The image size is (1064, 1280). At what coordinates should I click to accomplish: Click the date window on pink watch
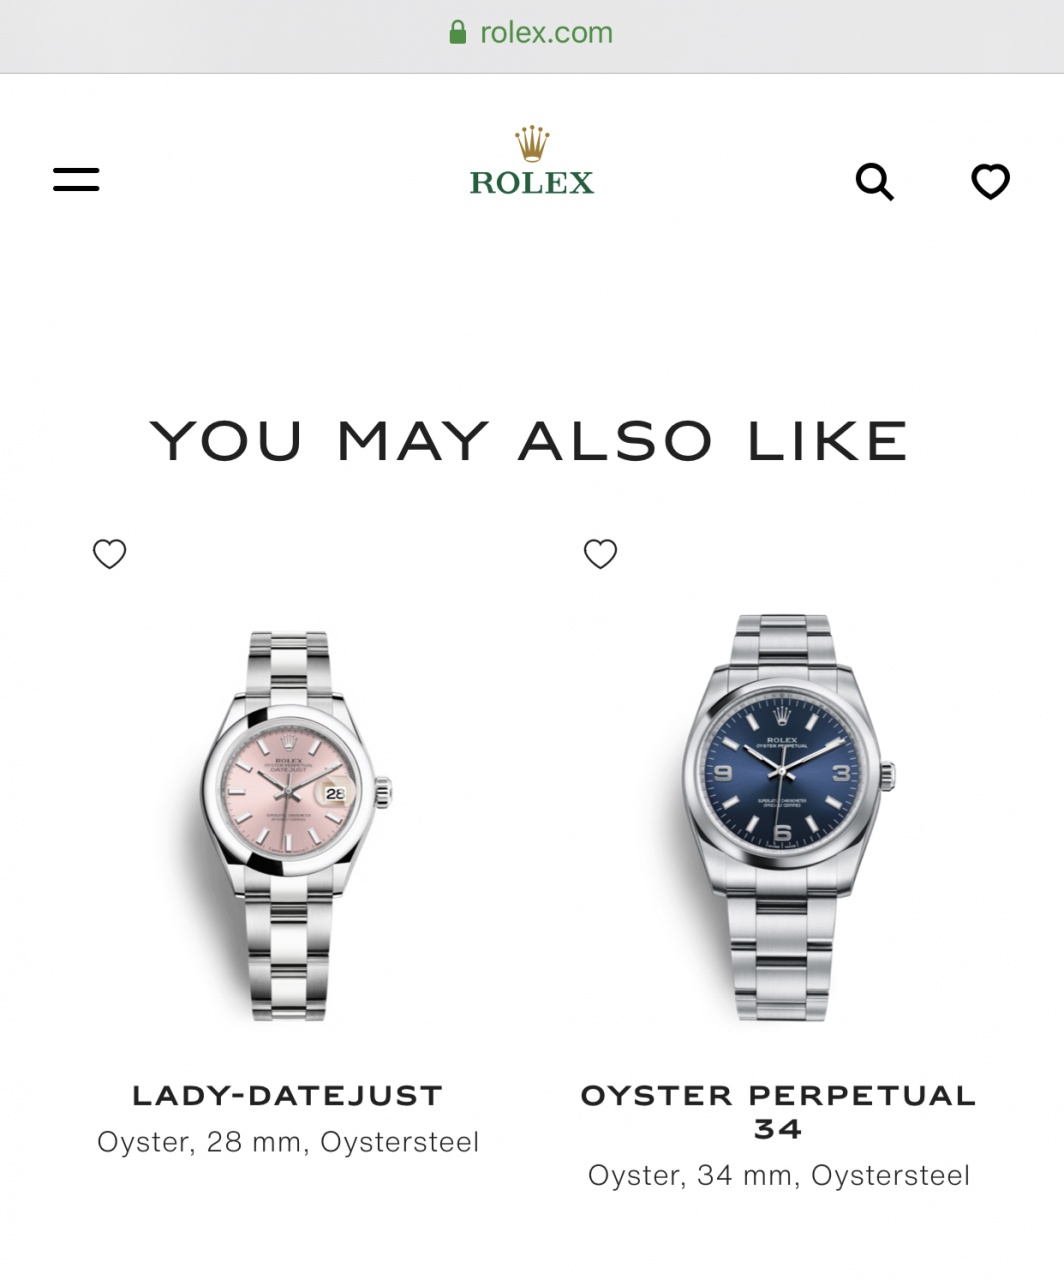pyautogui.click(x=334, y=793)
